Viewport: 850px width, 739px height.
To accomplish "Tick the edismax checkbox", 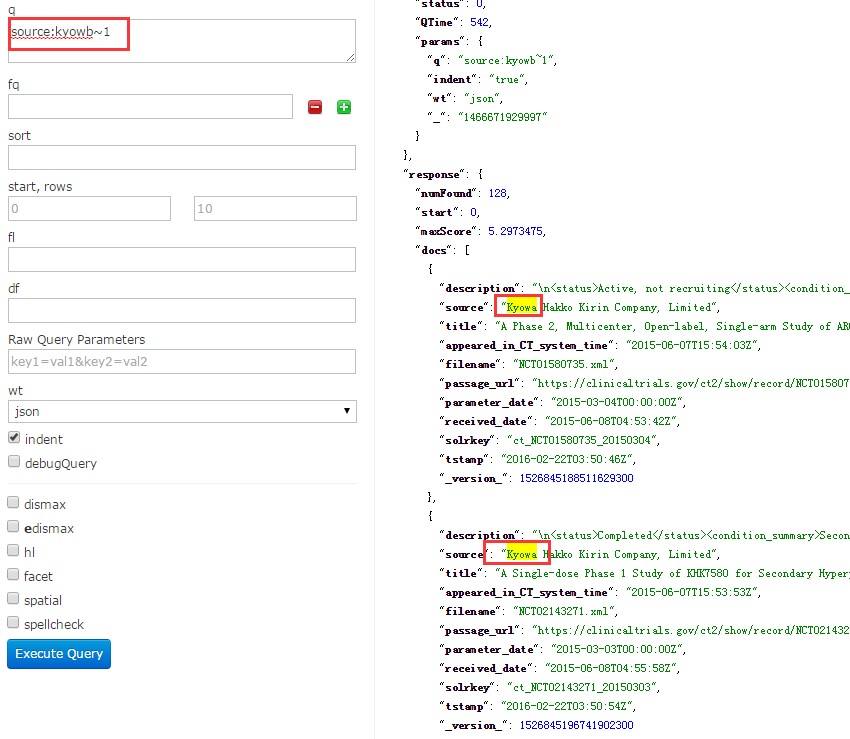I will pyautogui.click(x=13, y=526).
